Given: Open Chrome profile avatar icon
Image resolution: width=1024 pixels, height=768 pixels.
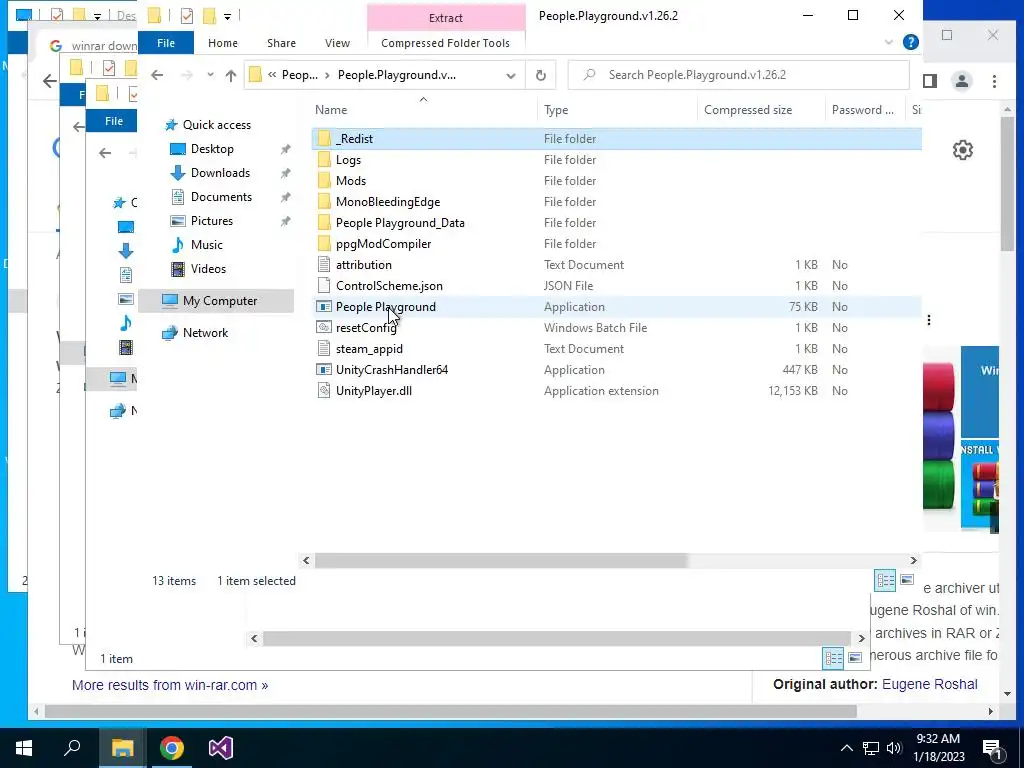Looking at the screenshot, I should [961, 81].
